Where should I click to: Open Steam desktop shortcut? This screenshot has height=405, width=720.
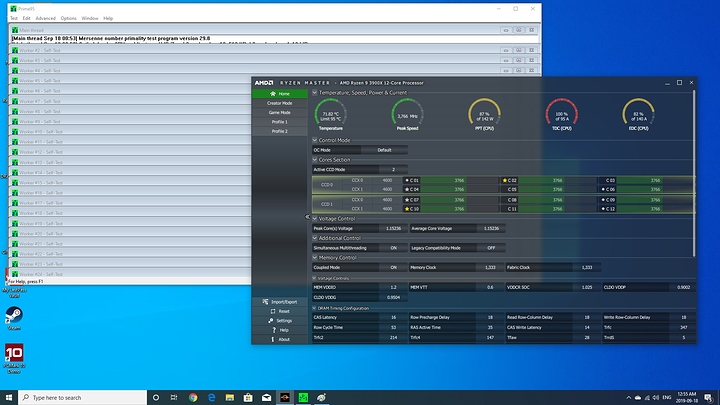14,318
